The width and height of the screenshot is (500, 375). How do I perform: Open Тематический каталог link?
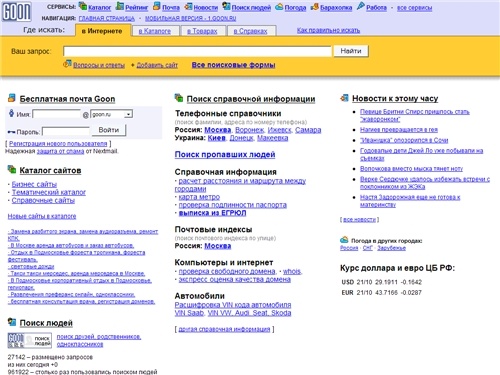click(x=49, y=192)
